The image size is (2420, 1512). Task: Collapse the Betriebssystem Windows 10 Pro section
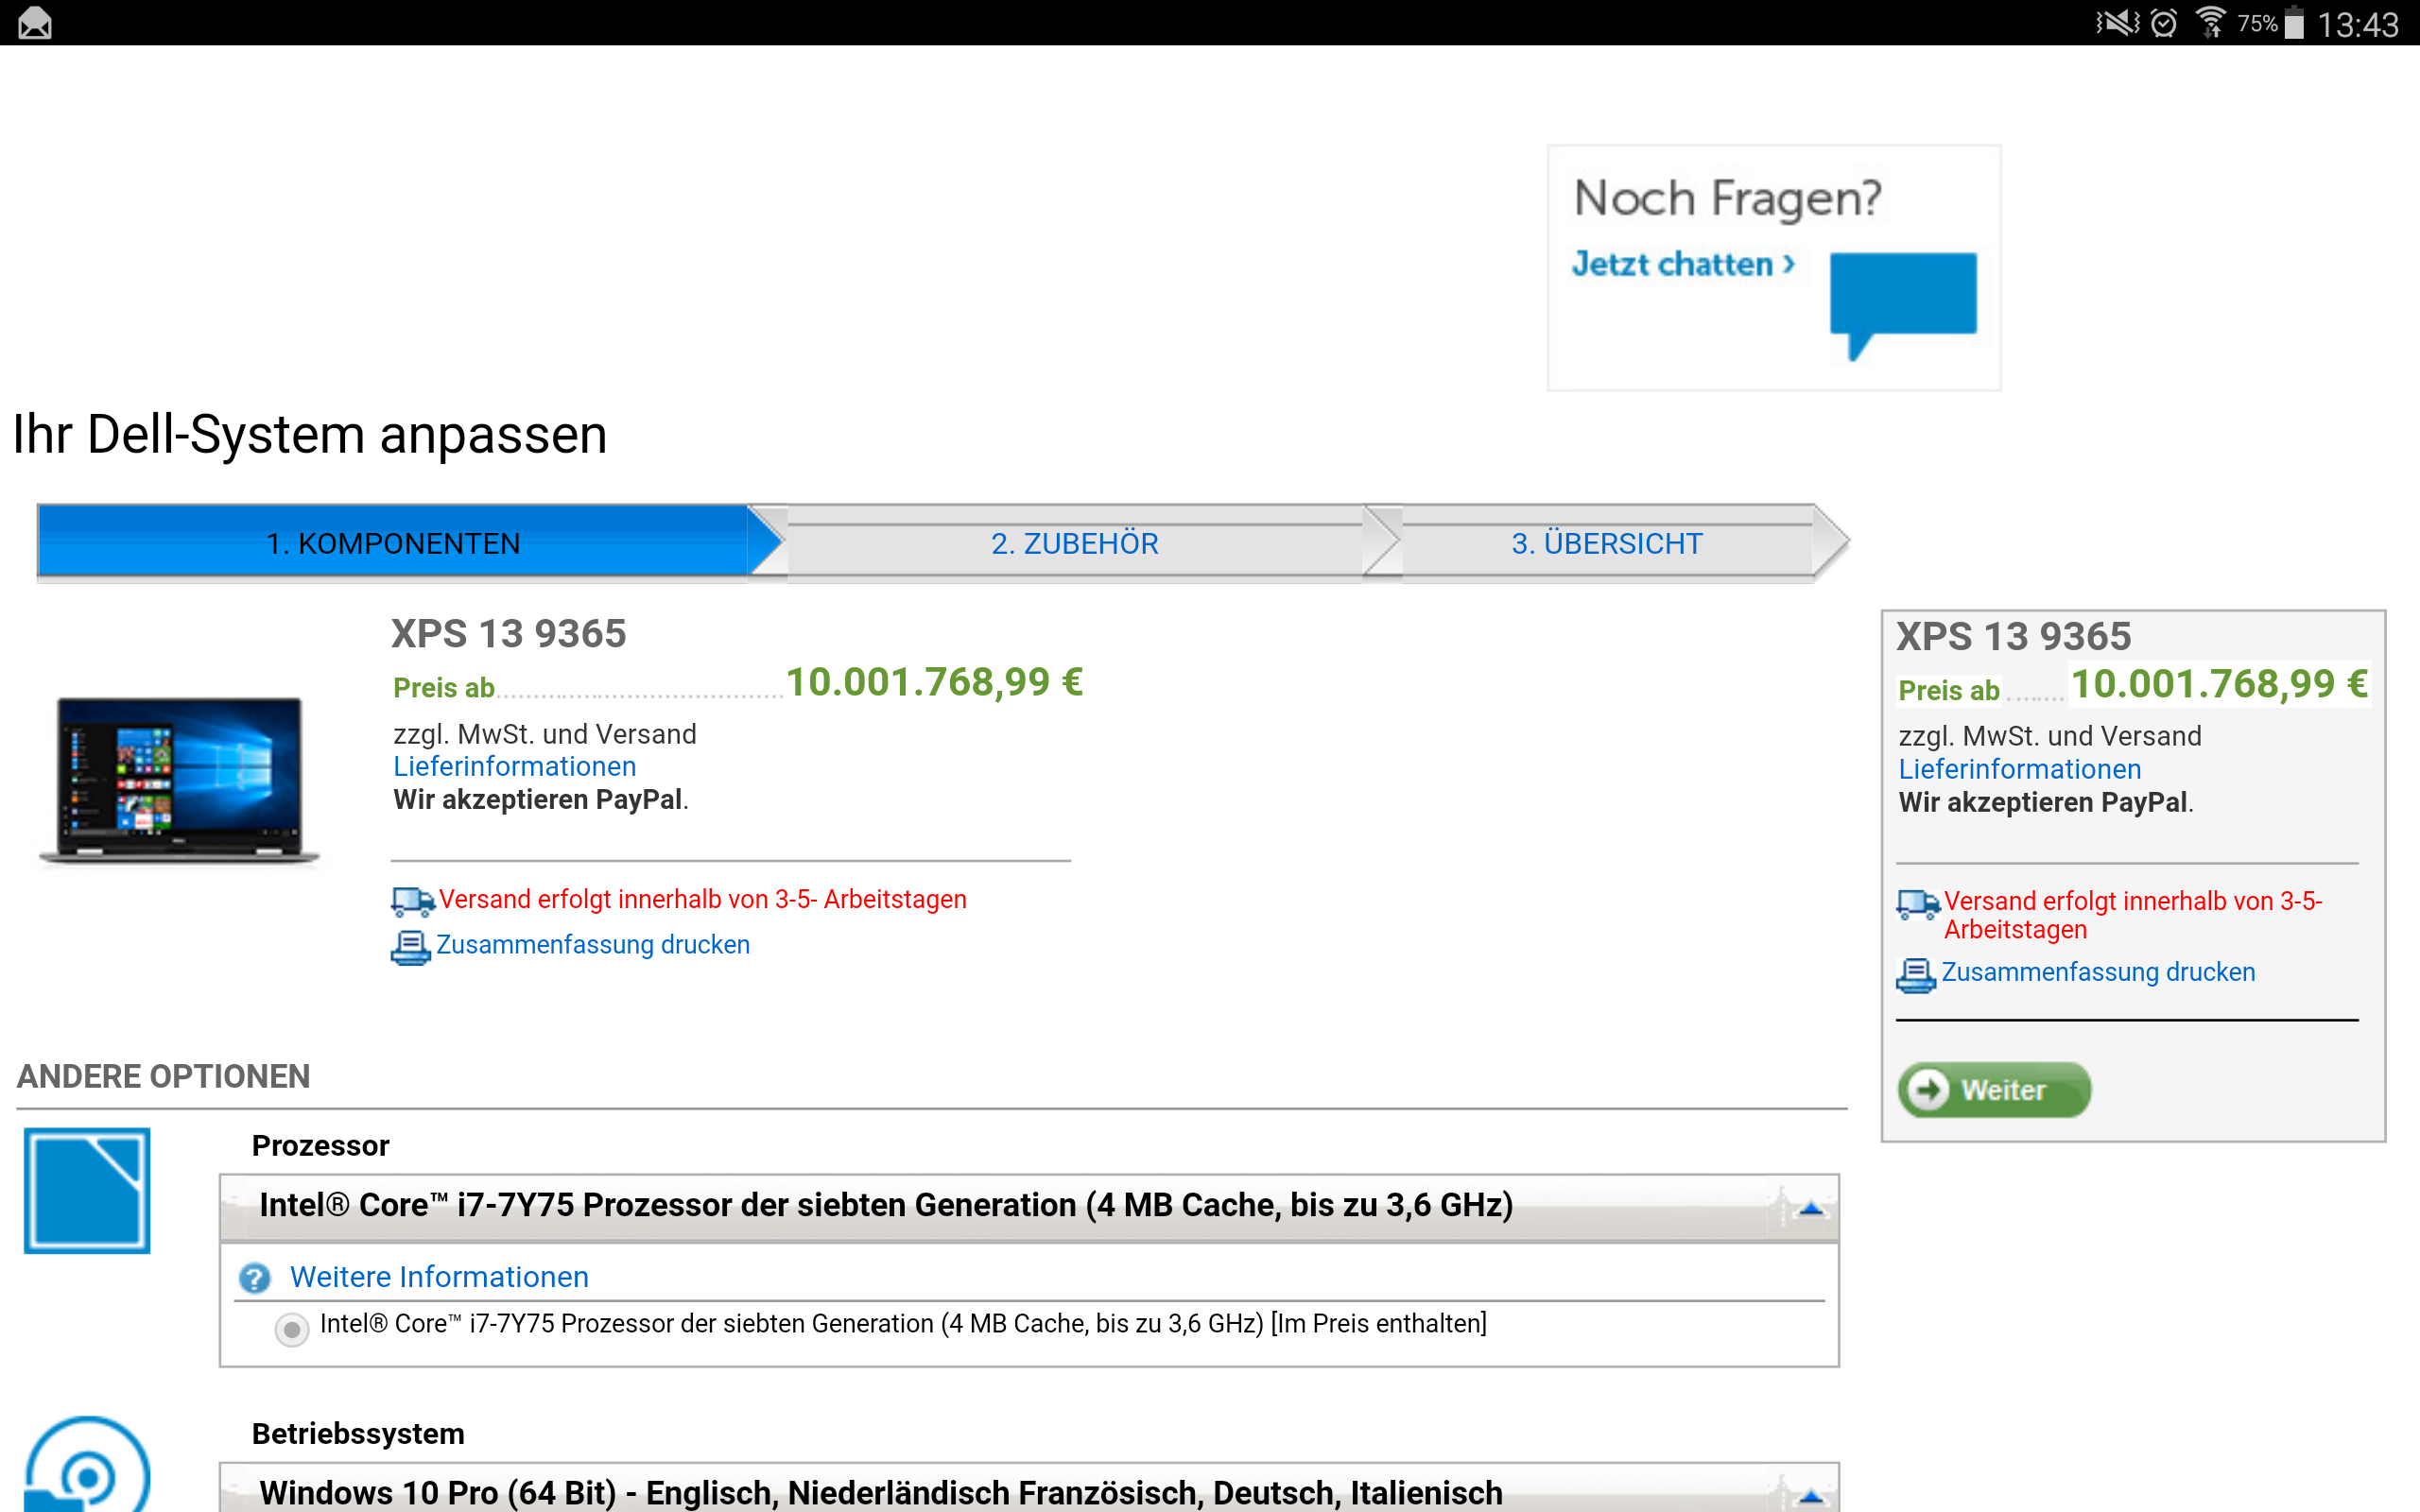coord(1810,1495)
